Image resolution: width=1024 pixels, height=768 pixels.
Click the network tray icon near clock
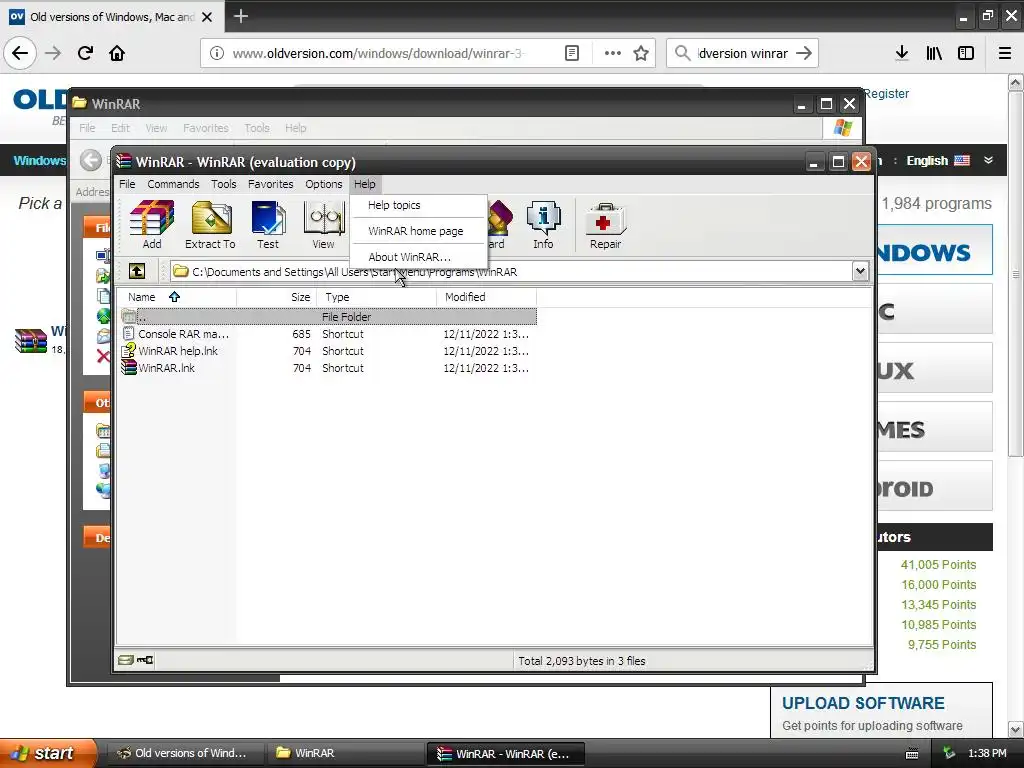[949, 753]
